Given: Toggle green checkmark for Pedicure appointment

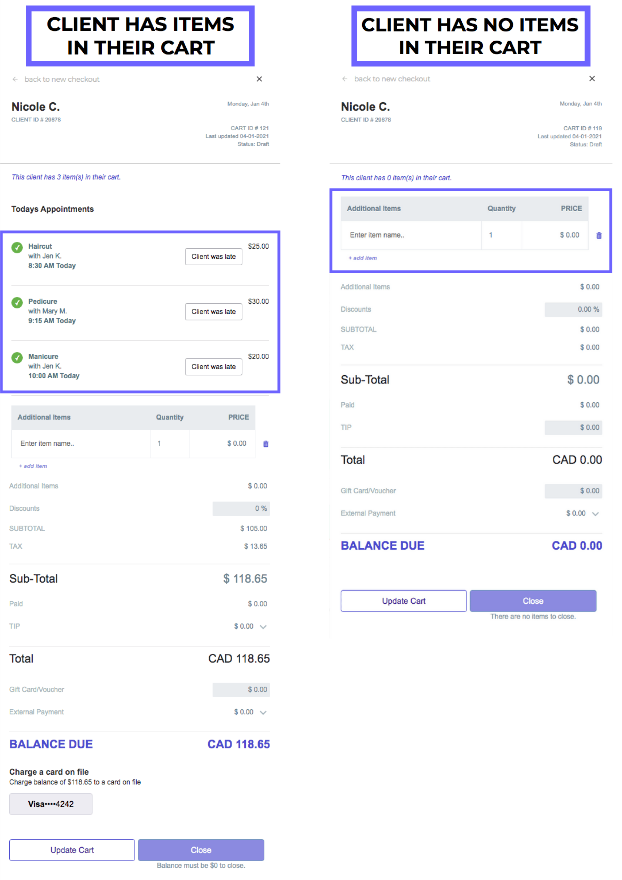Looking at the screenshot, I should click(x=17, y=302).
